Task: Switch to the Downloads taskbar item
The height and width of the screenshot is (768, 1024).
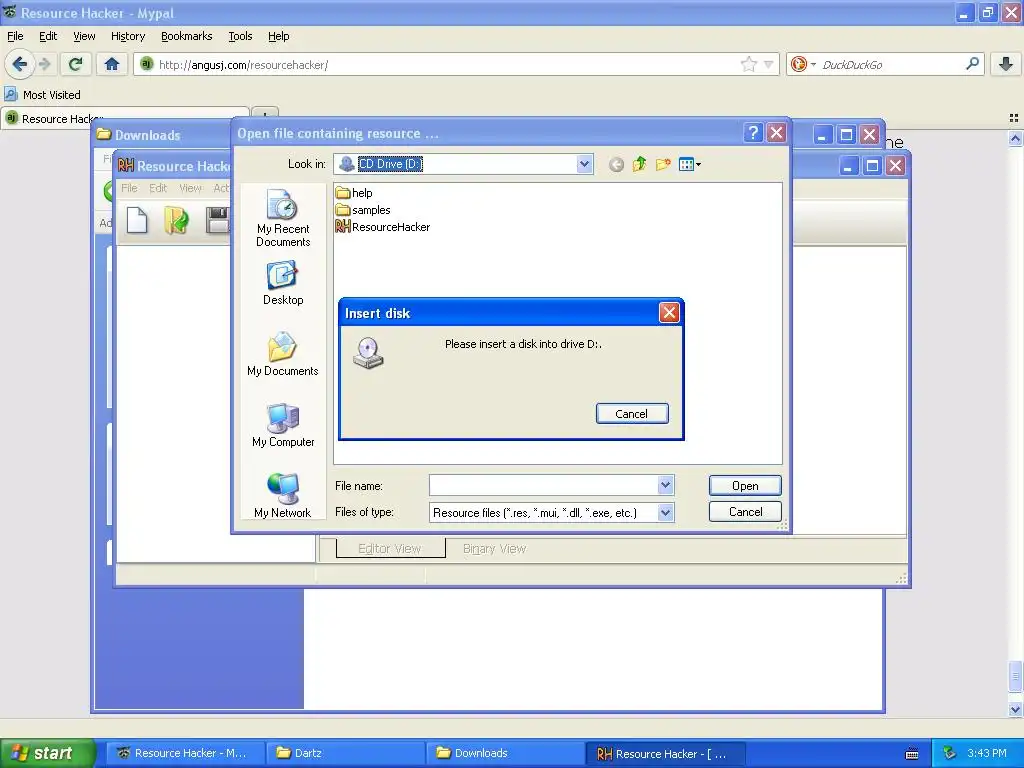Action: click(505, 753)
